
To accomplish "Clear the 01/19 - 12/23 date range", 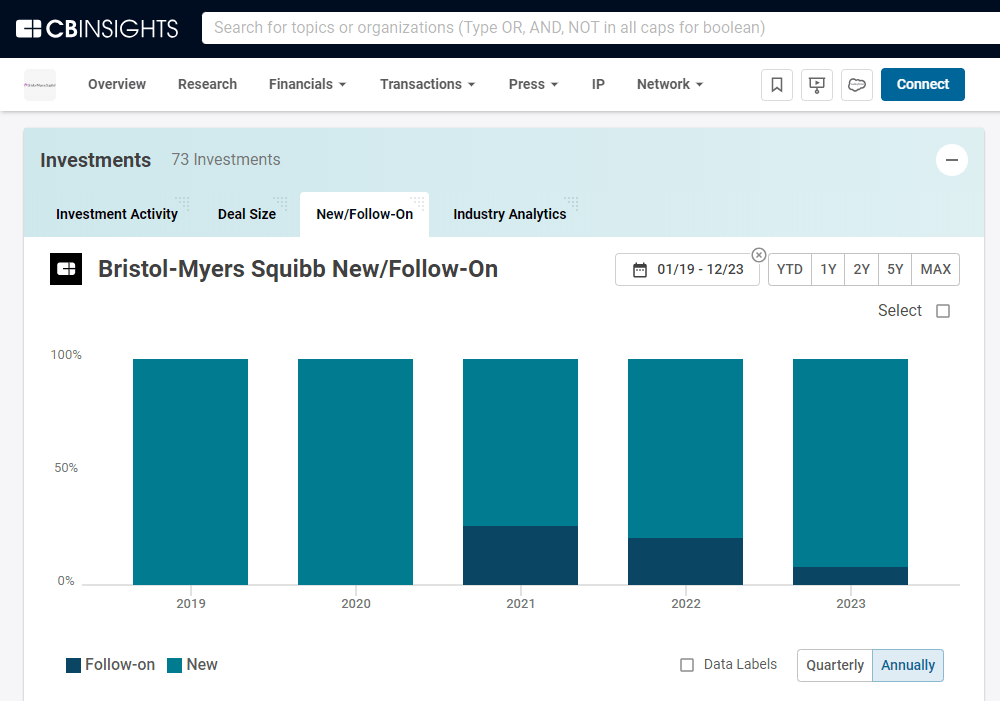I will point(758,255).
